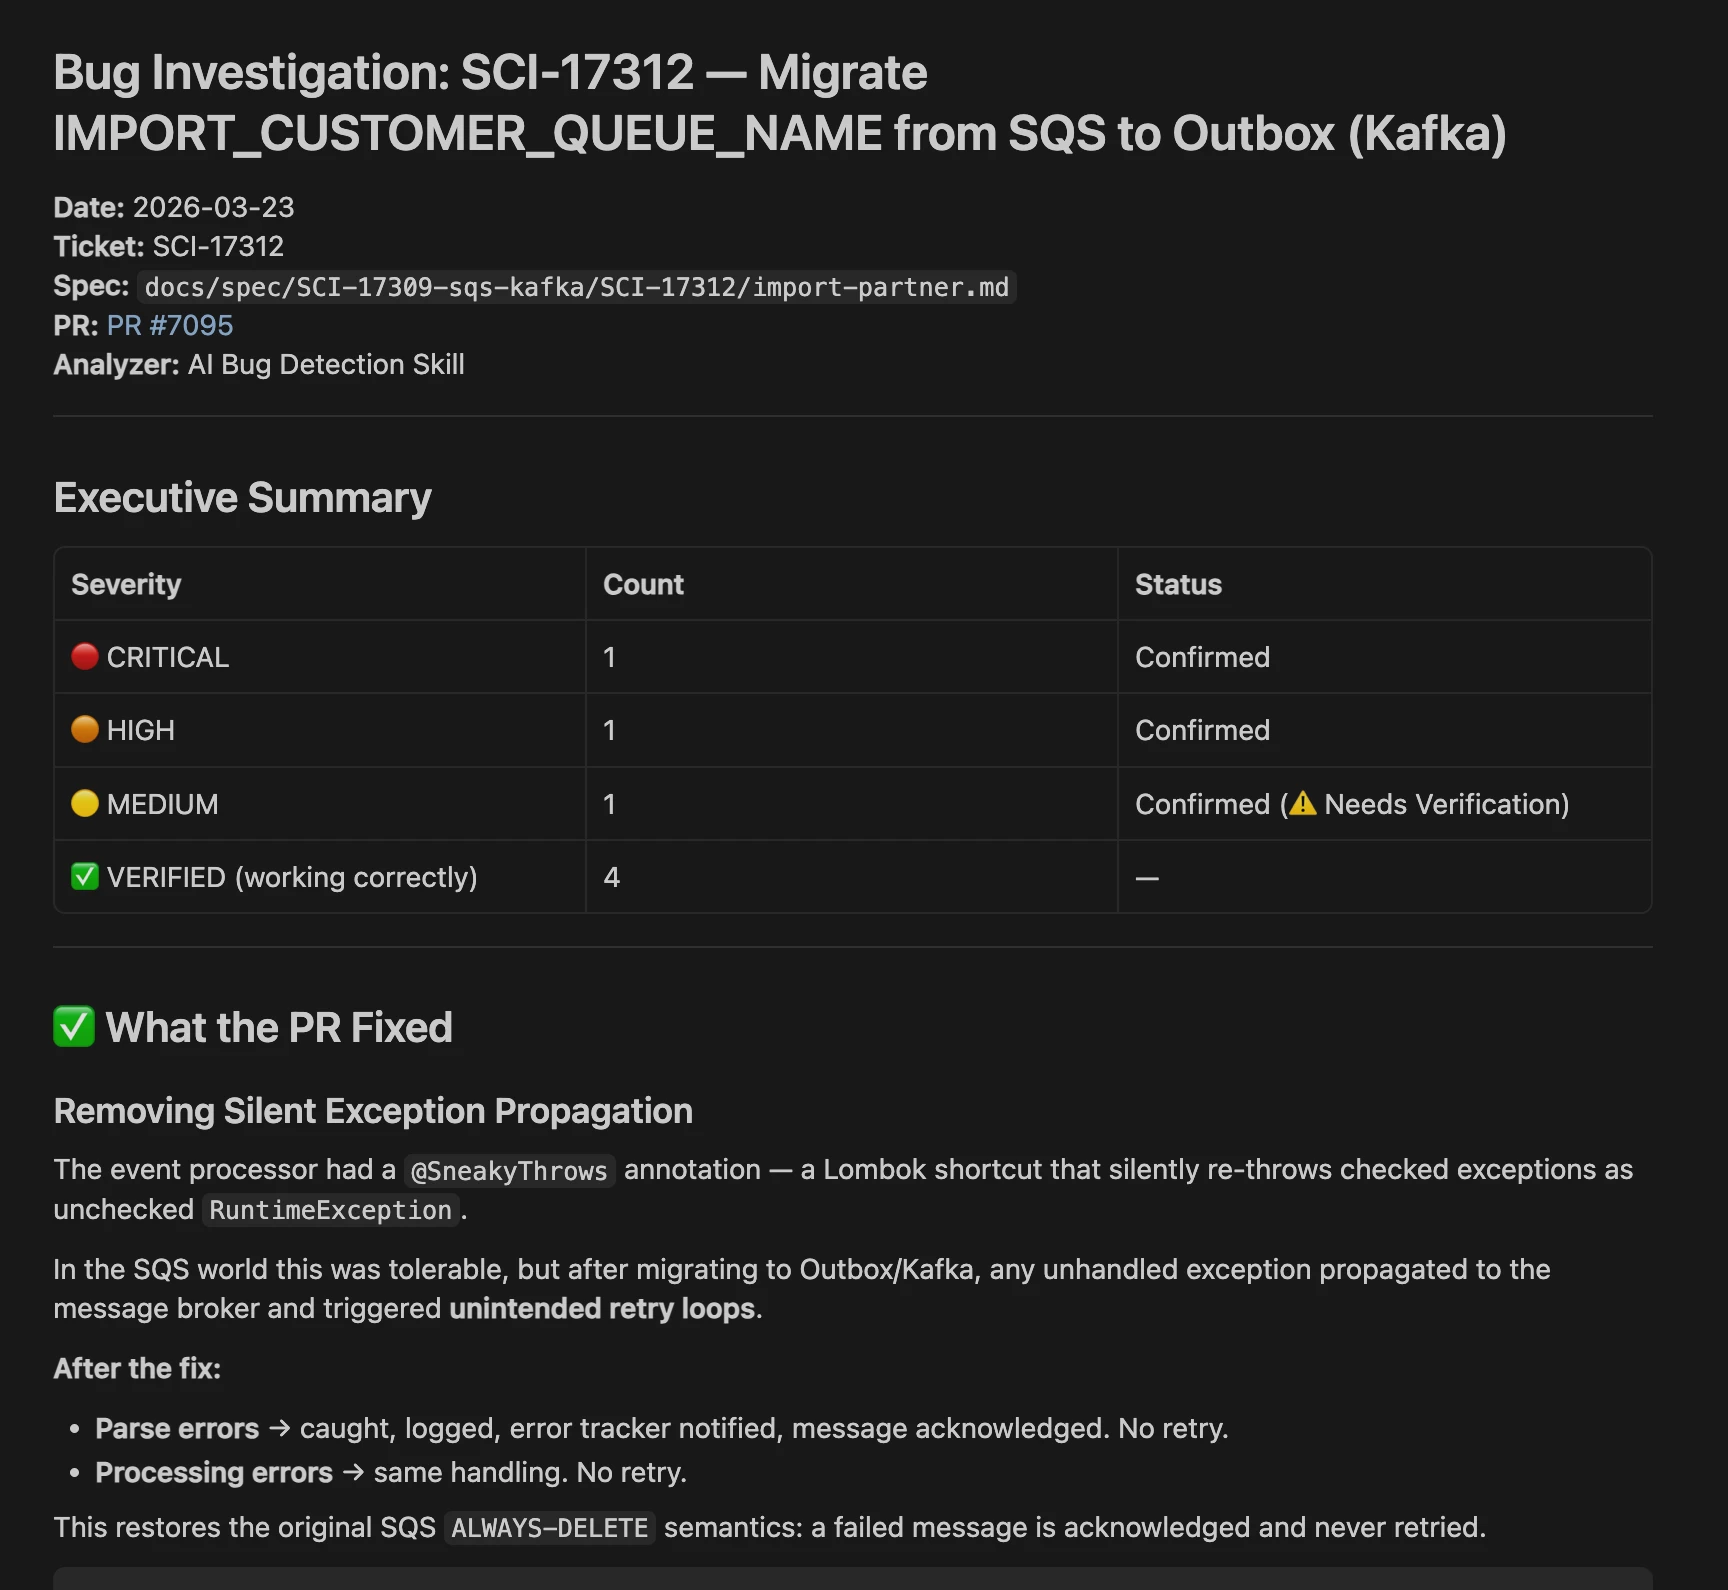Click the ALWAYS-DELETE inline code
The image size is (1728, 1590).
tap(550, 1528)
